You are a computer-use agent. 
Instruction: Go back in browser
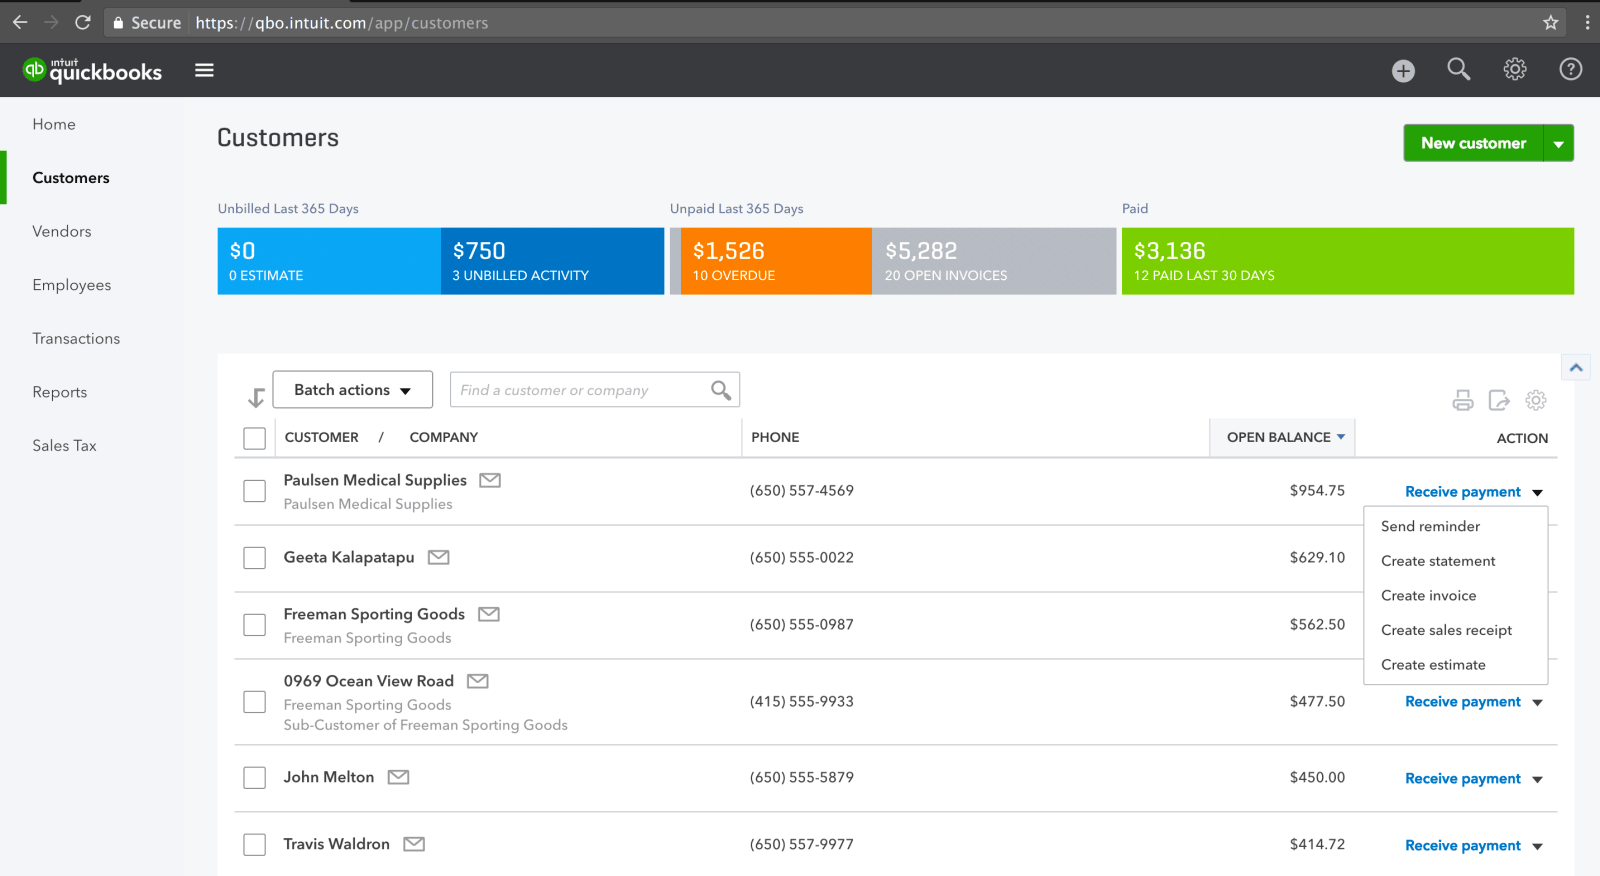20,22
